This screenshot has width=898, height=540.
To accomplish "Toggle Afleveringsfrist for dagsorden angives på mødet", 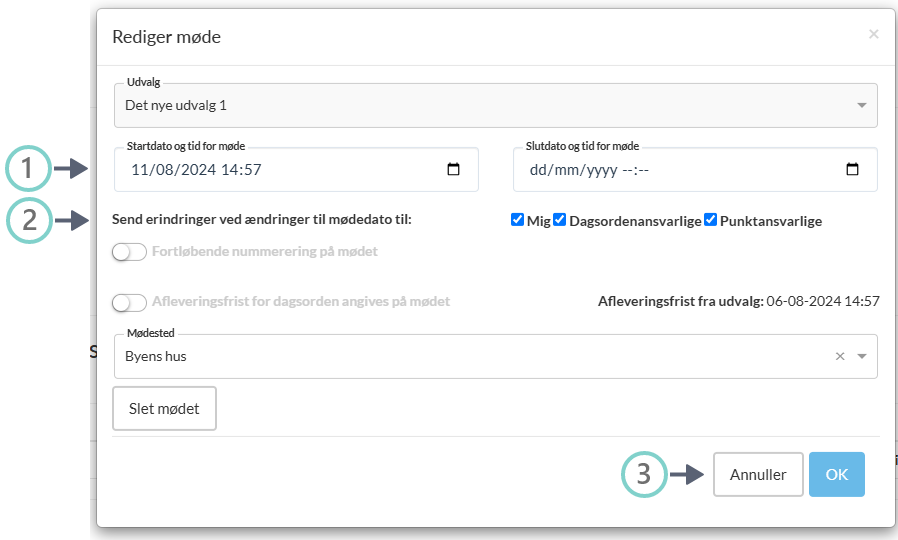I will tap(130, 301).
